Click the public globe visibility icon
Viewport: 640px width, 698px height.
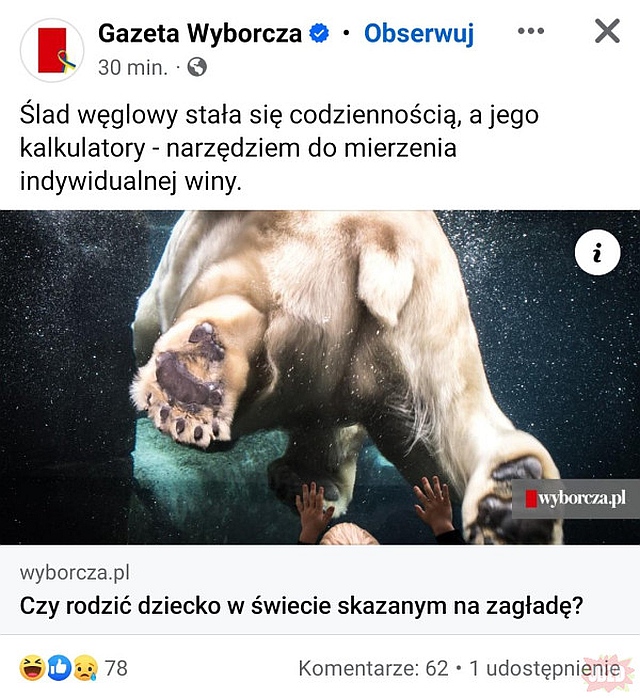click(x=197, y=67)
